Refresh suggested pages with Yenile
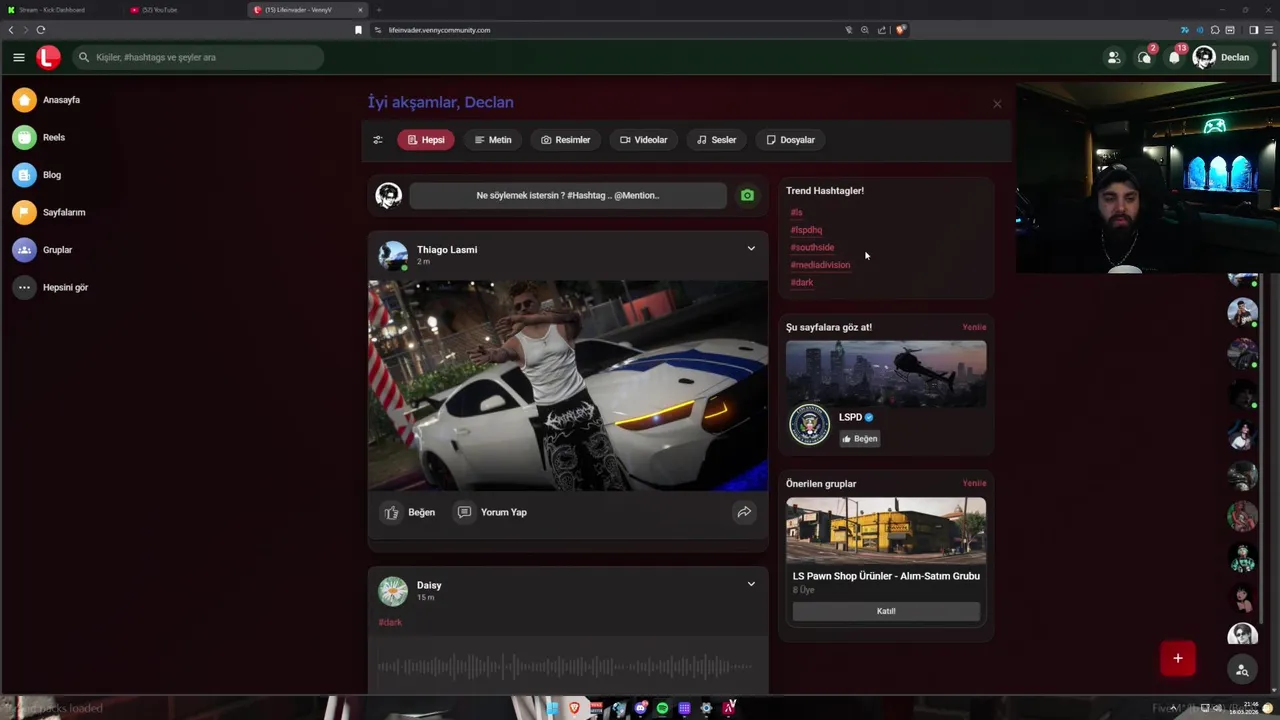1280x720 pixels. 974,327
